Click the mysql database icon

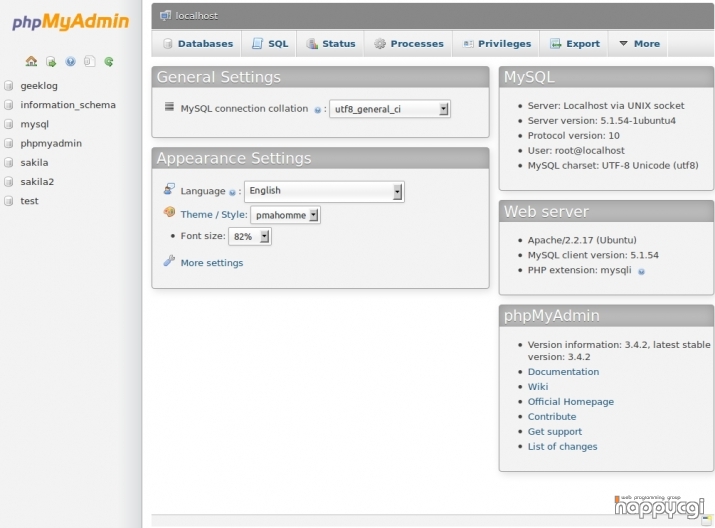(8, 124)
